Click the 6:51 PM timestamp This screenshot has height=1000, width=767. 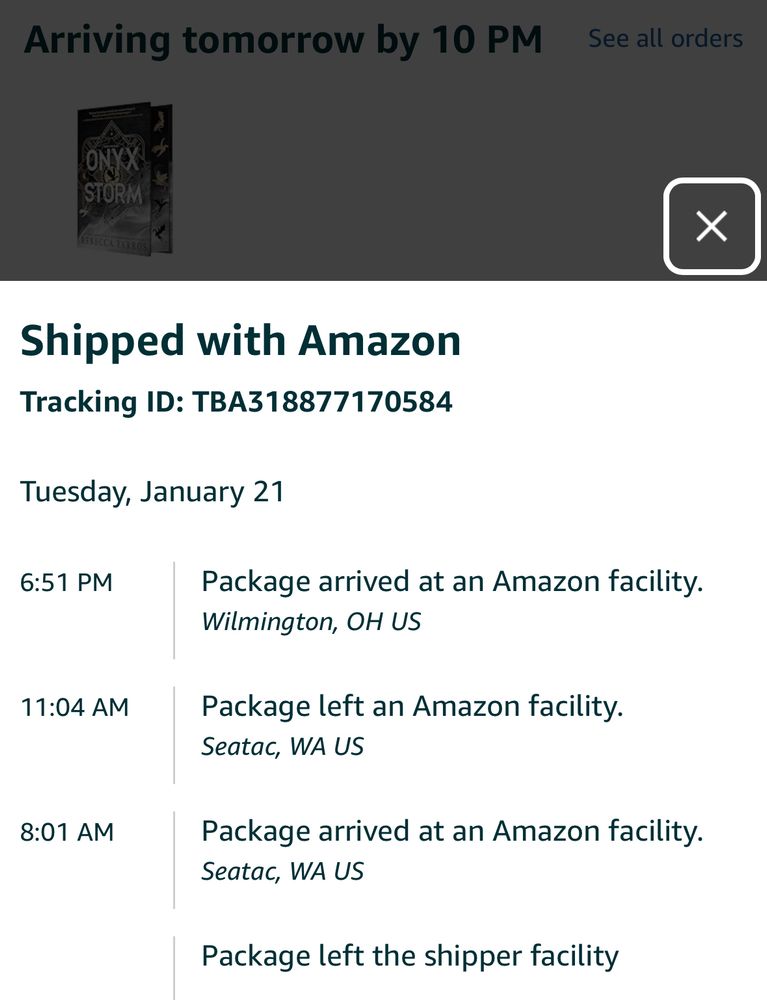66,582
